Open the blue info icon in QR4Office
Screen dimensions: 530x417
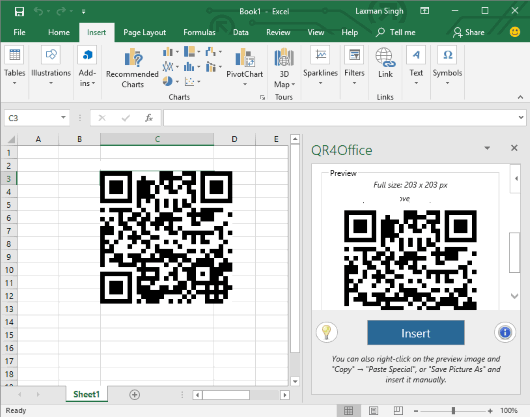[x=505, y=333]
